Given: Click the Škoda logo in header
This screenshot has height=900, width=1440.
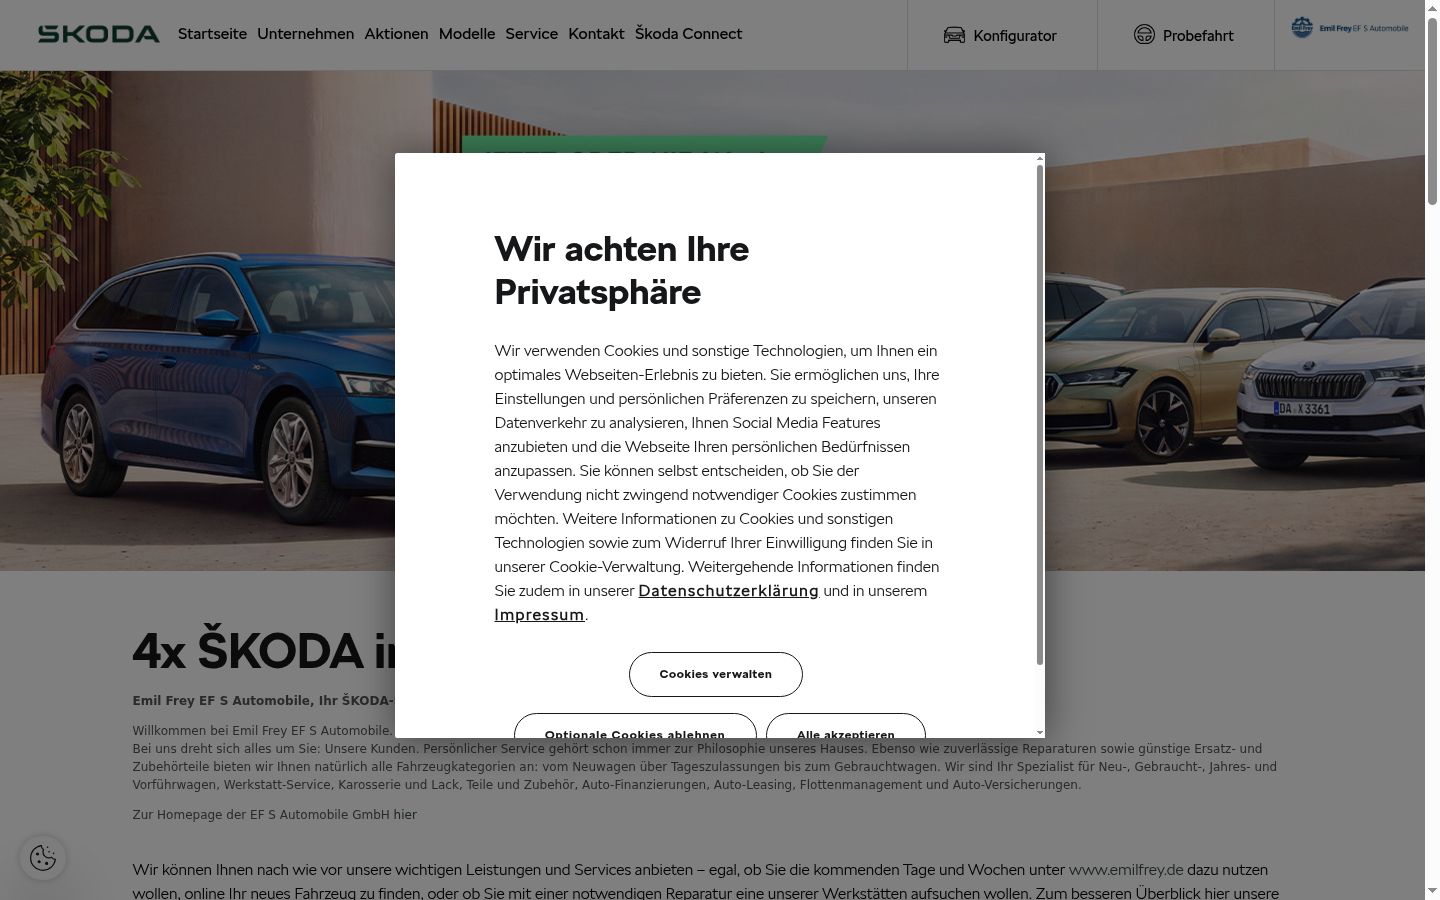Looking at the screenshot, I should pos(99,34).
